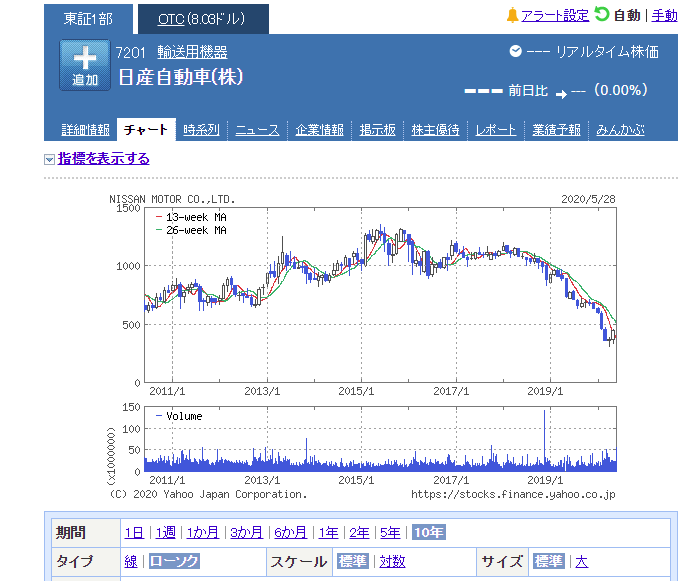Image resolution: width=684 pixels, height=581 pixels.
Task: Select the チャート tab
Action: [x=146, y=130]
